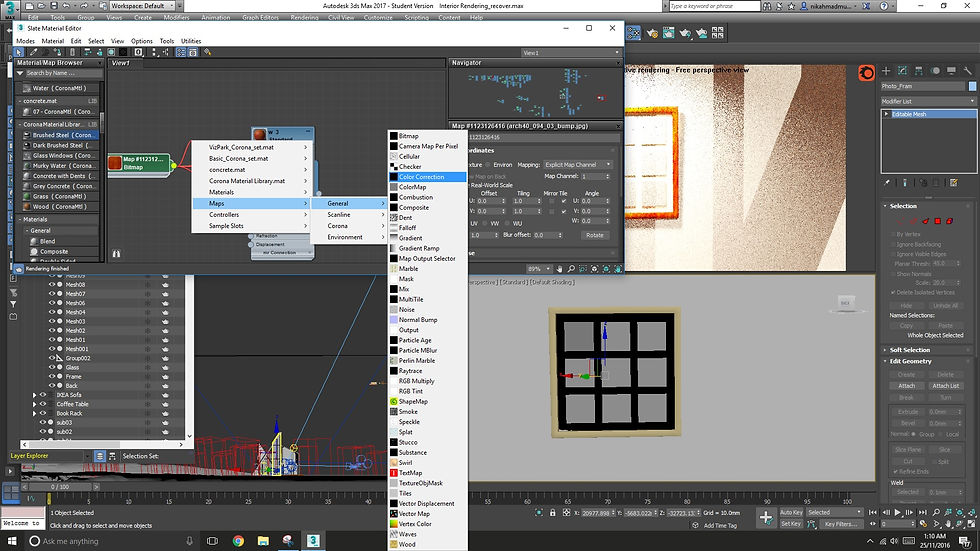
Task: Open the Modes menu in Slate Material Editor
Action: pos(26,41)
